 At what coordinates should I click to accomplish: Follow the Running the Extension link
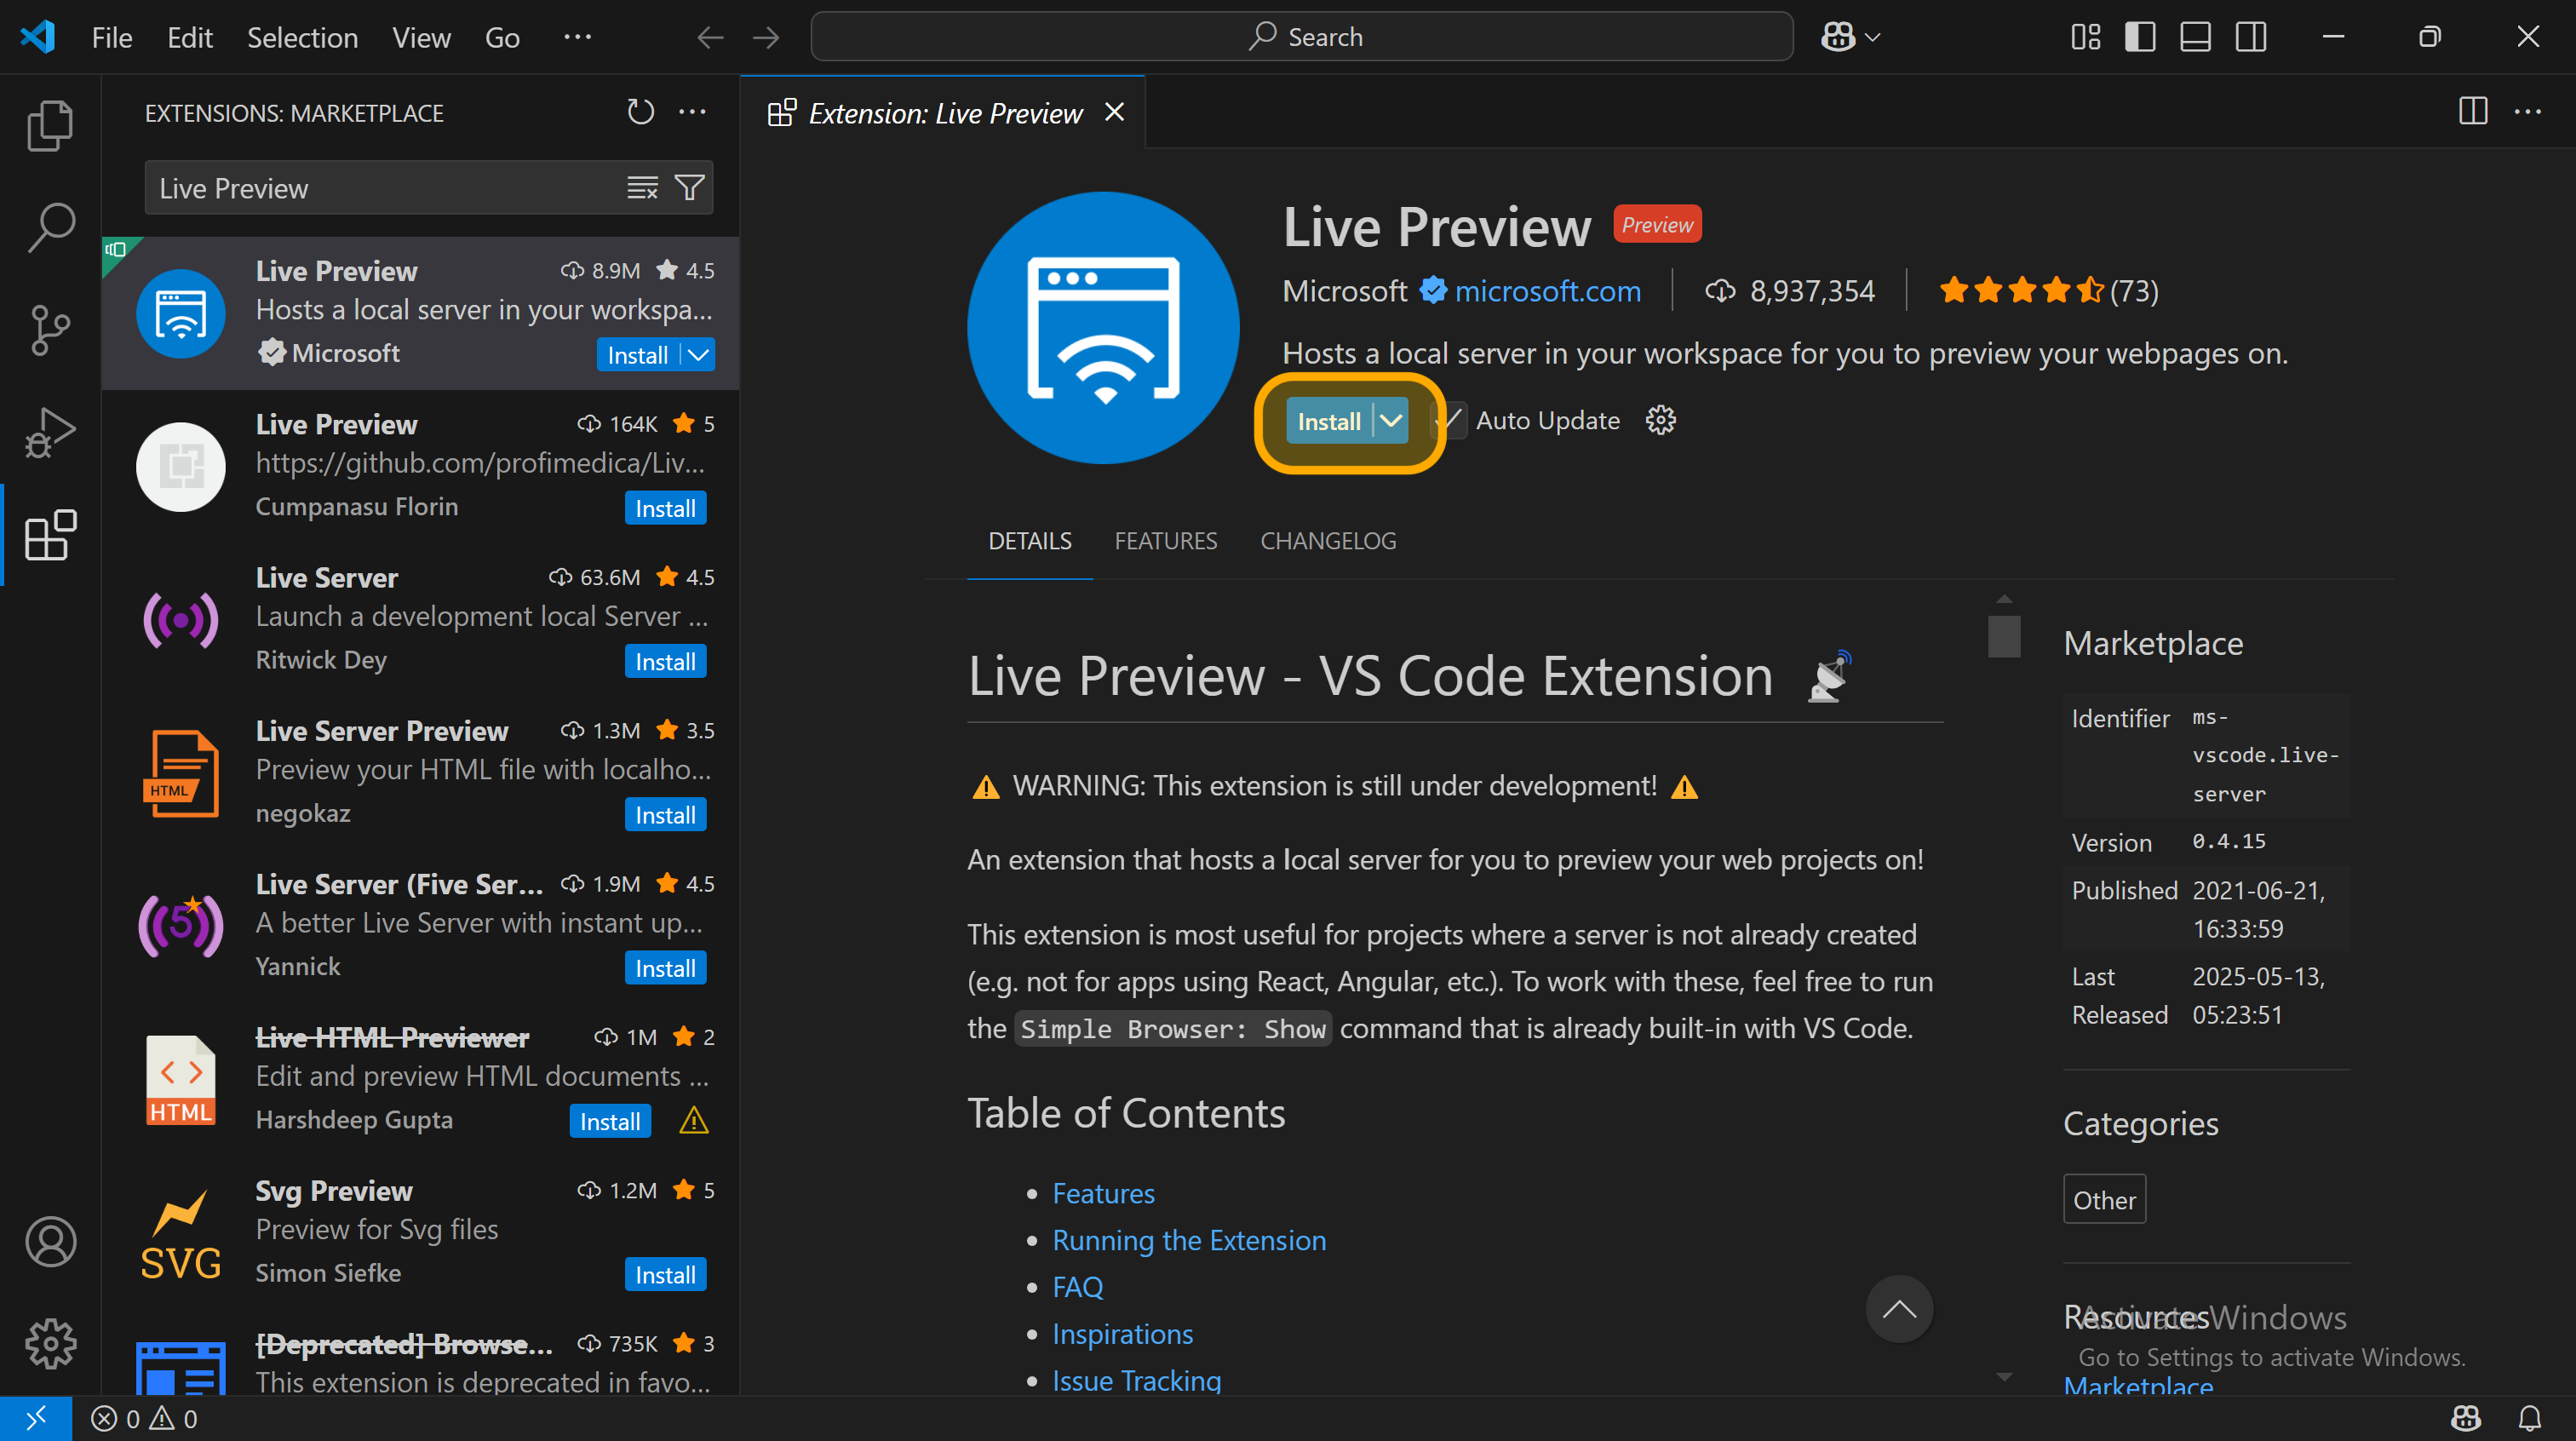pos(1189,1240)
